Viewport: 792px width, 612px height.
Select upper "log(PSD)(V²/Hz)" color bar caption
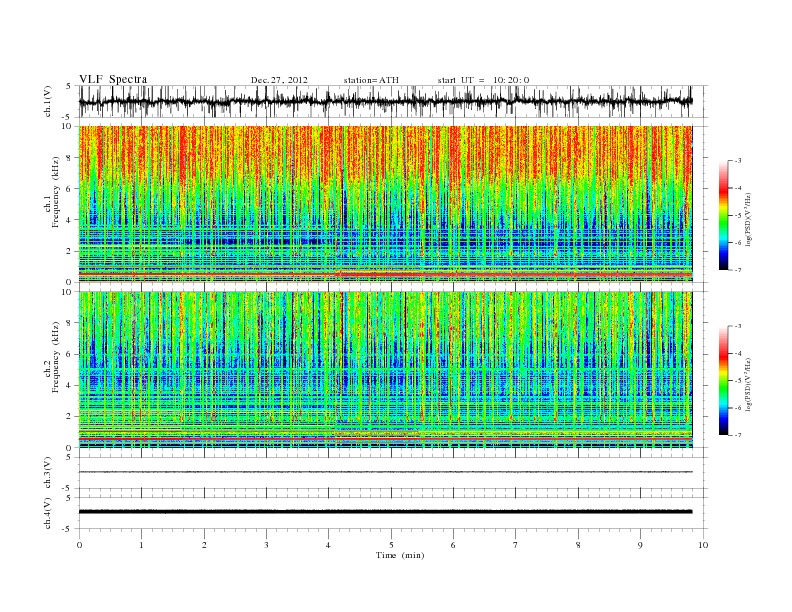748,220
